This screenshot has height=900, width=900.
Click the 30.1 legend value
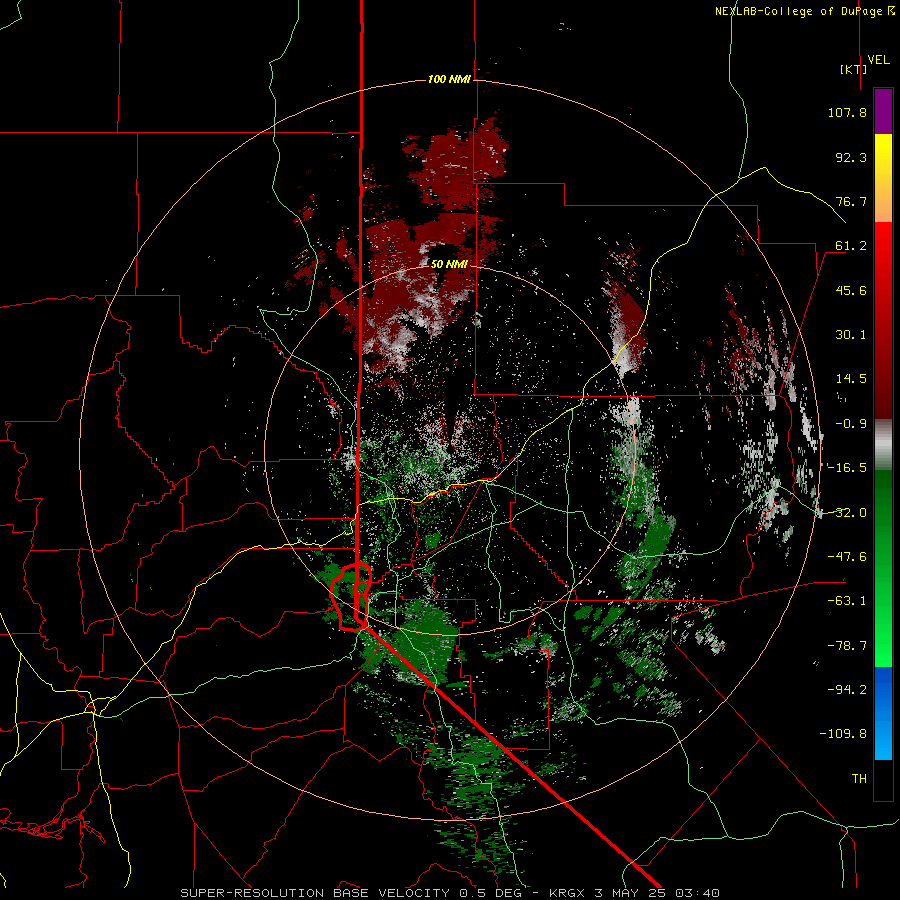point(851,335)
